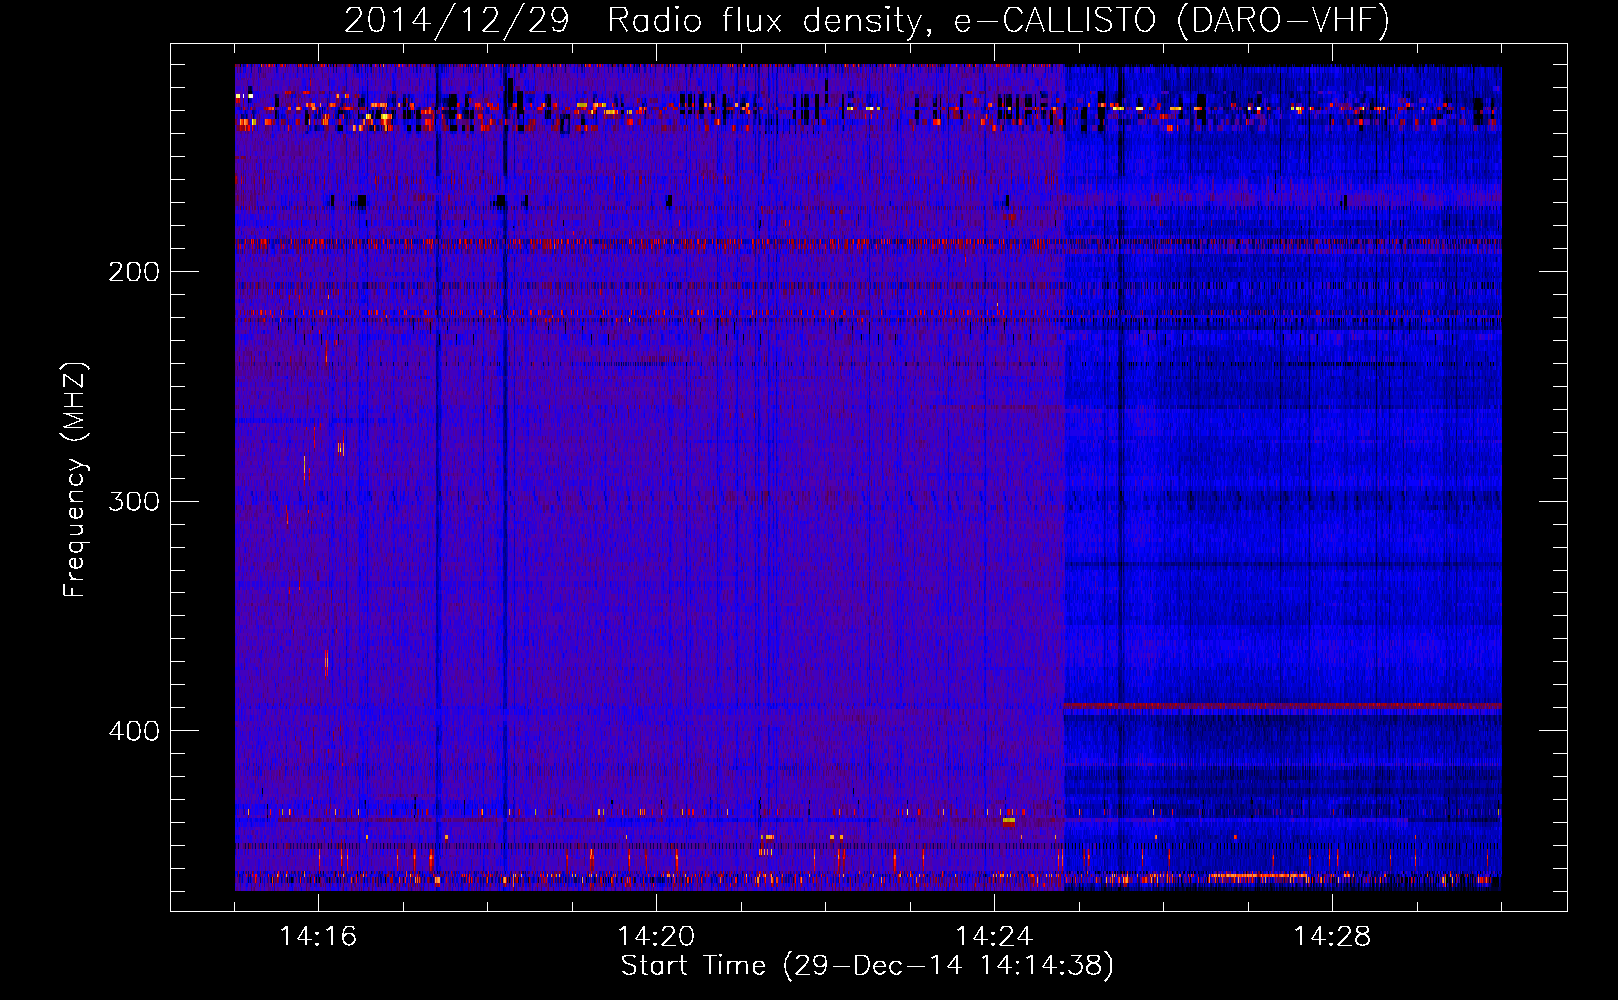Select the 'Frequency (MHZ)' y-axis label

click(x=75, y=480)
